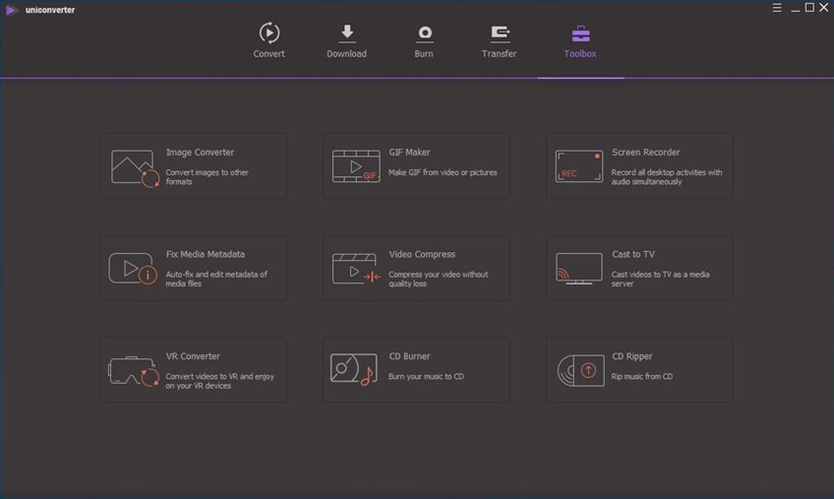Screen dimensions: 834x499
Task: Switch to the Convert tab label
Action: point(269,54)
